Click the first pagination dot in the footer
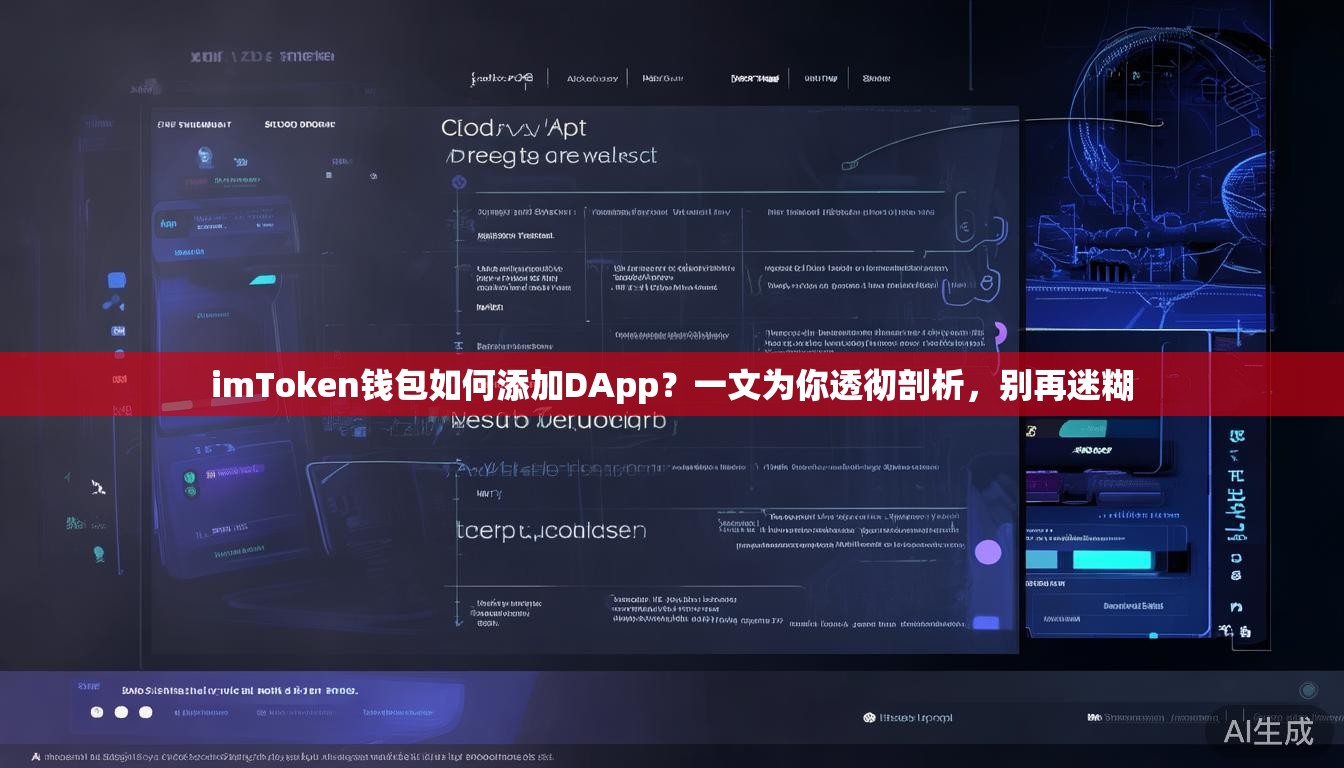The height and width of the screenshot is (768, 1344). (x=96, y=714)
